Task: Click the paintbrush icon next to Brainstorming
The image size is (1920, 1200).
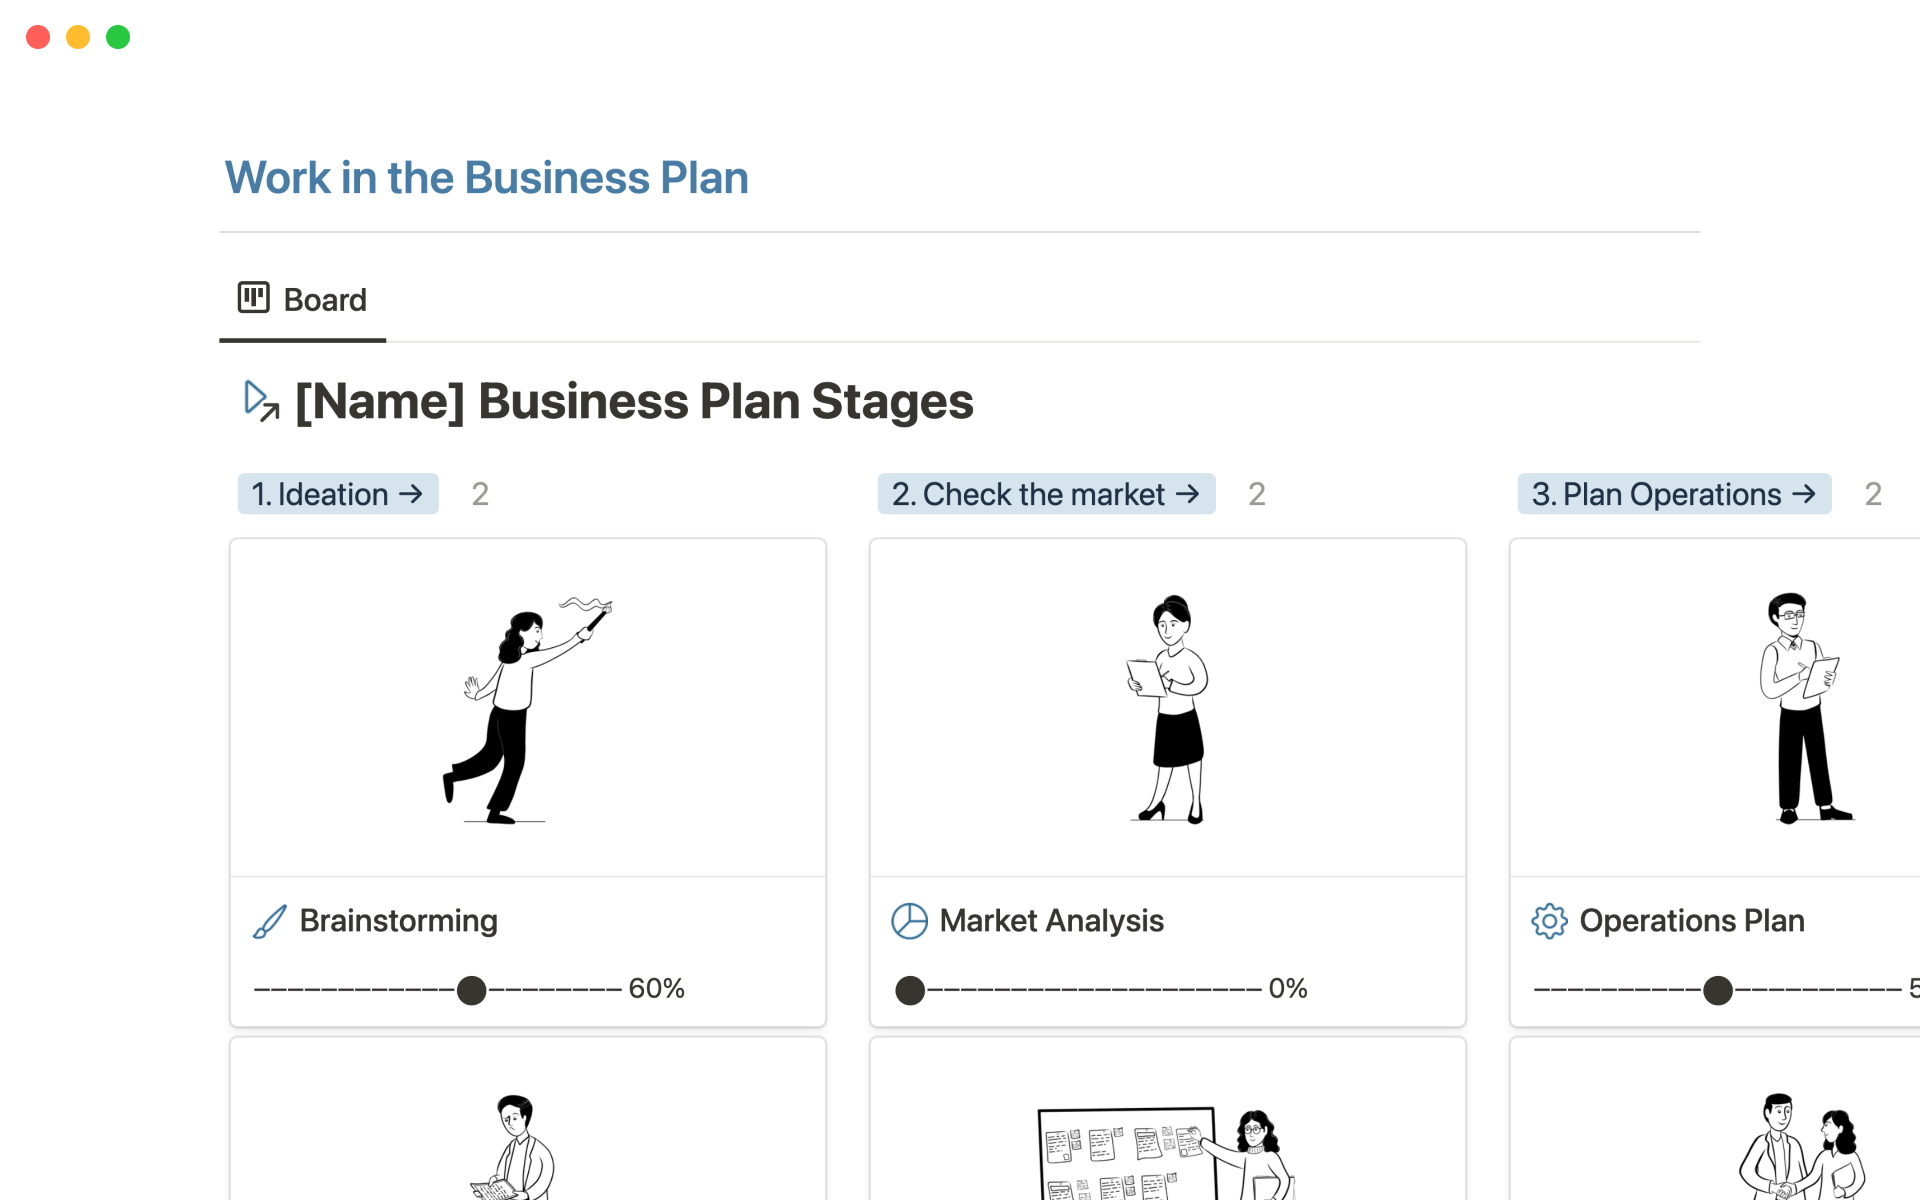Action: coord(270,921)
